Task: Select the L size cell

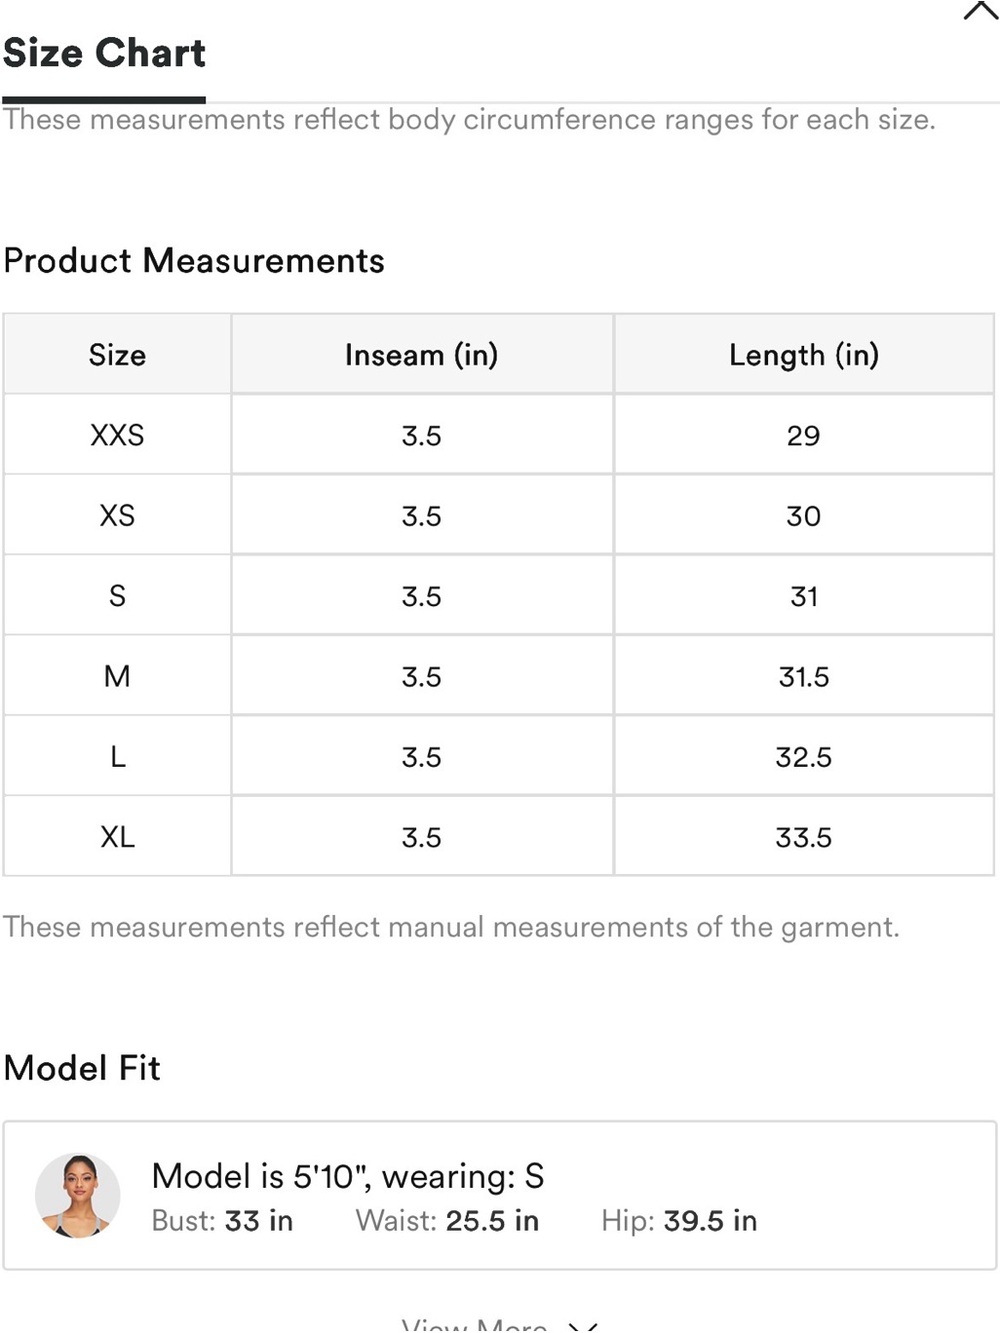Action: coord(117,757)
